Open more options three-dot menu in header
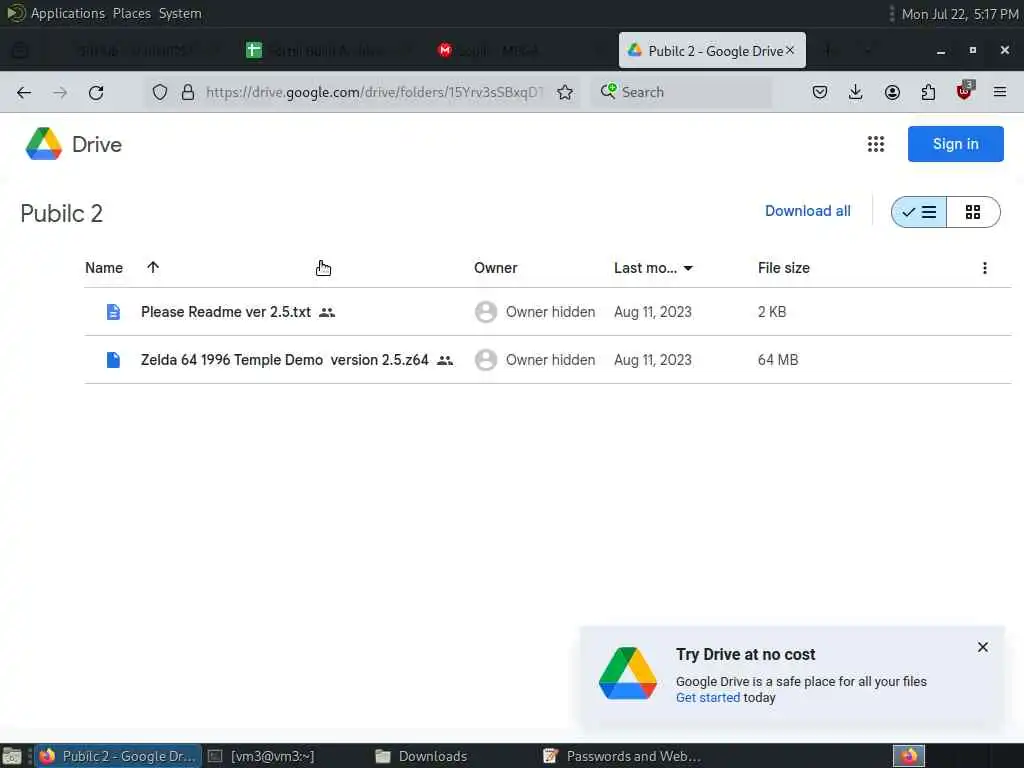 [x=985, y=268]
